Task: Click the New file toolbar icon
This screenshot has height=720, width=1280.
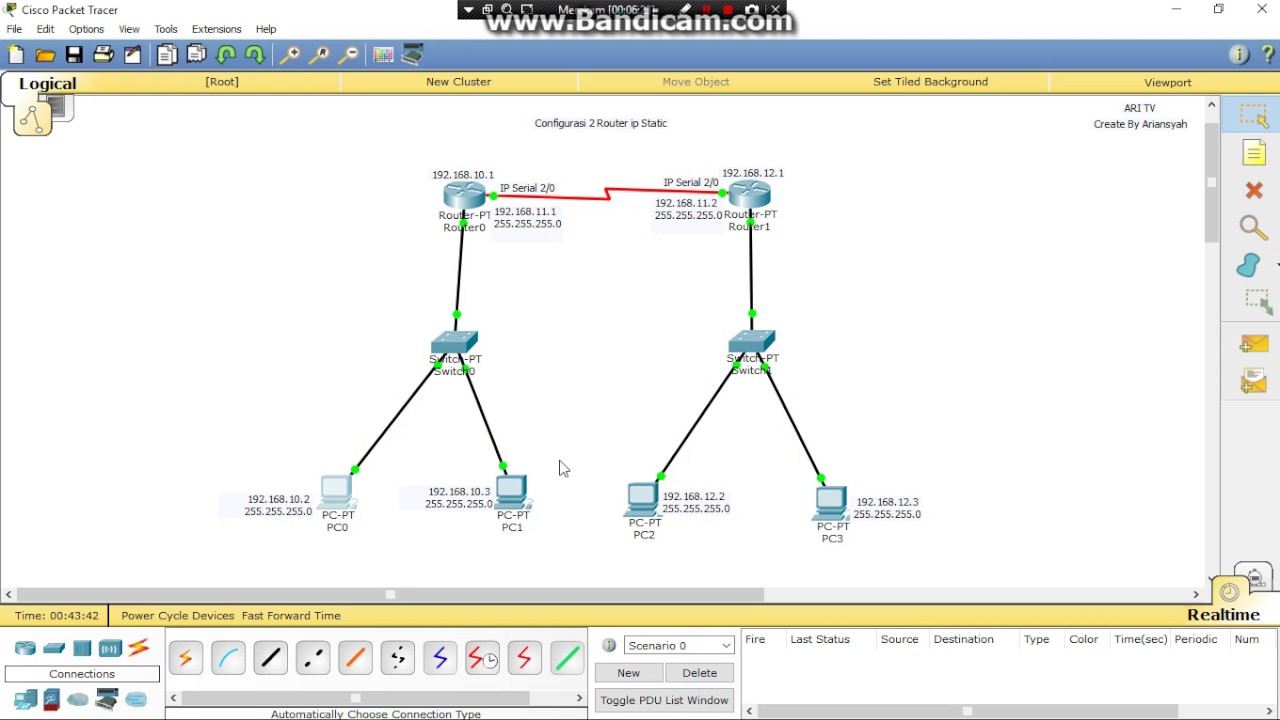Action: pyautogui.click(x=16, y=55)
